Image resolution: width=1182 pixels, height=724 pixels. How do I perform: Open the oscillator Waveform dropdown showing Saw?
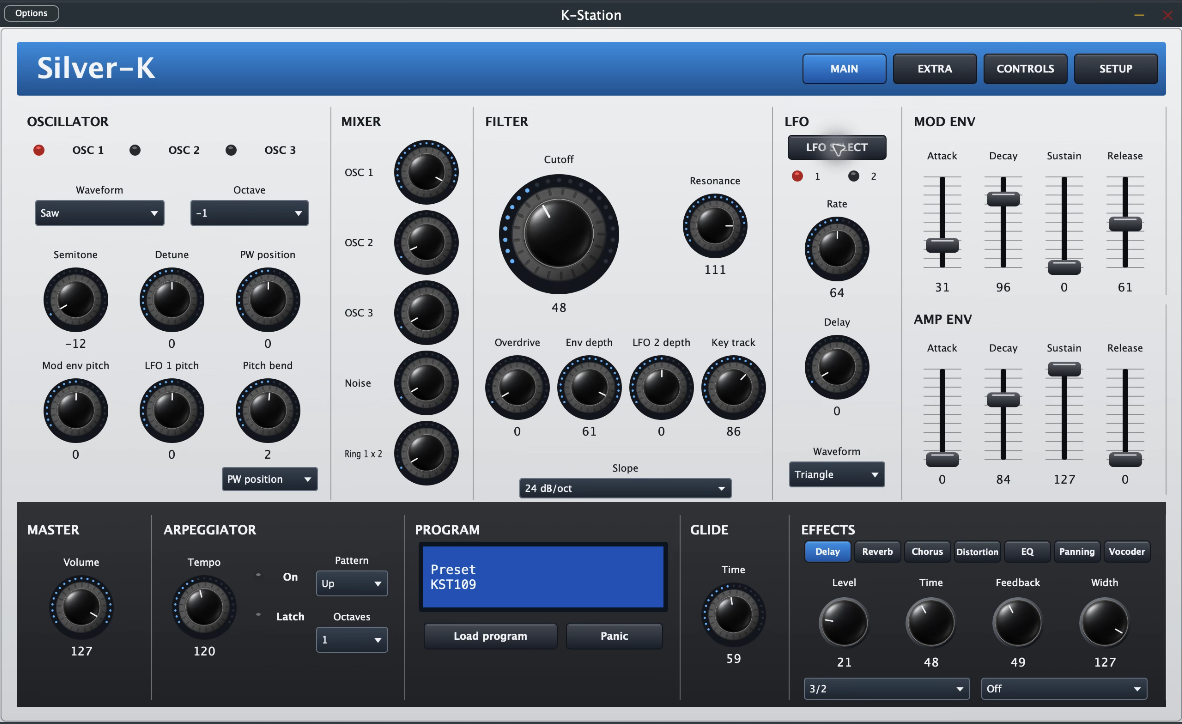pyautogui.click(x=100, y=213)
